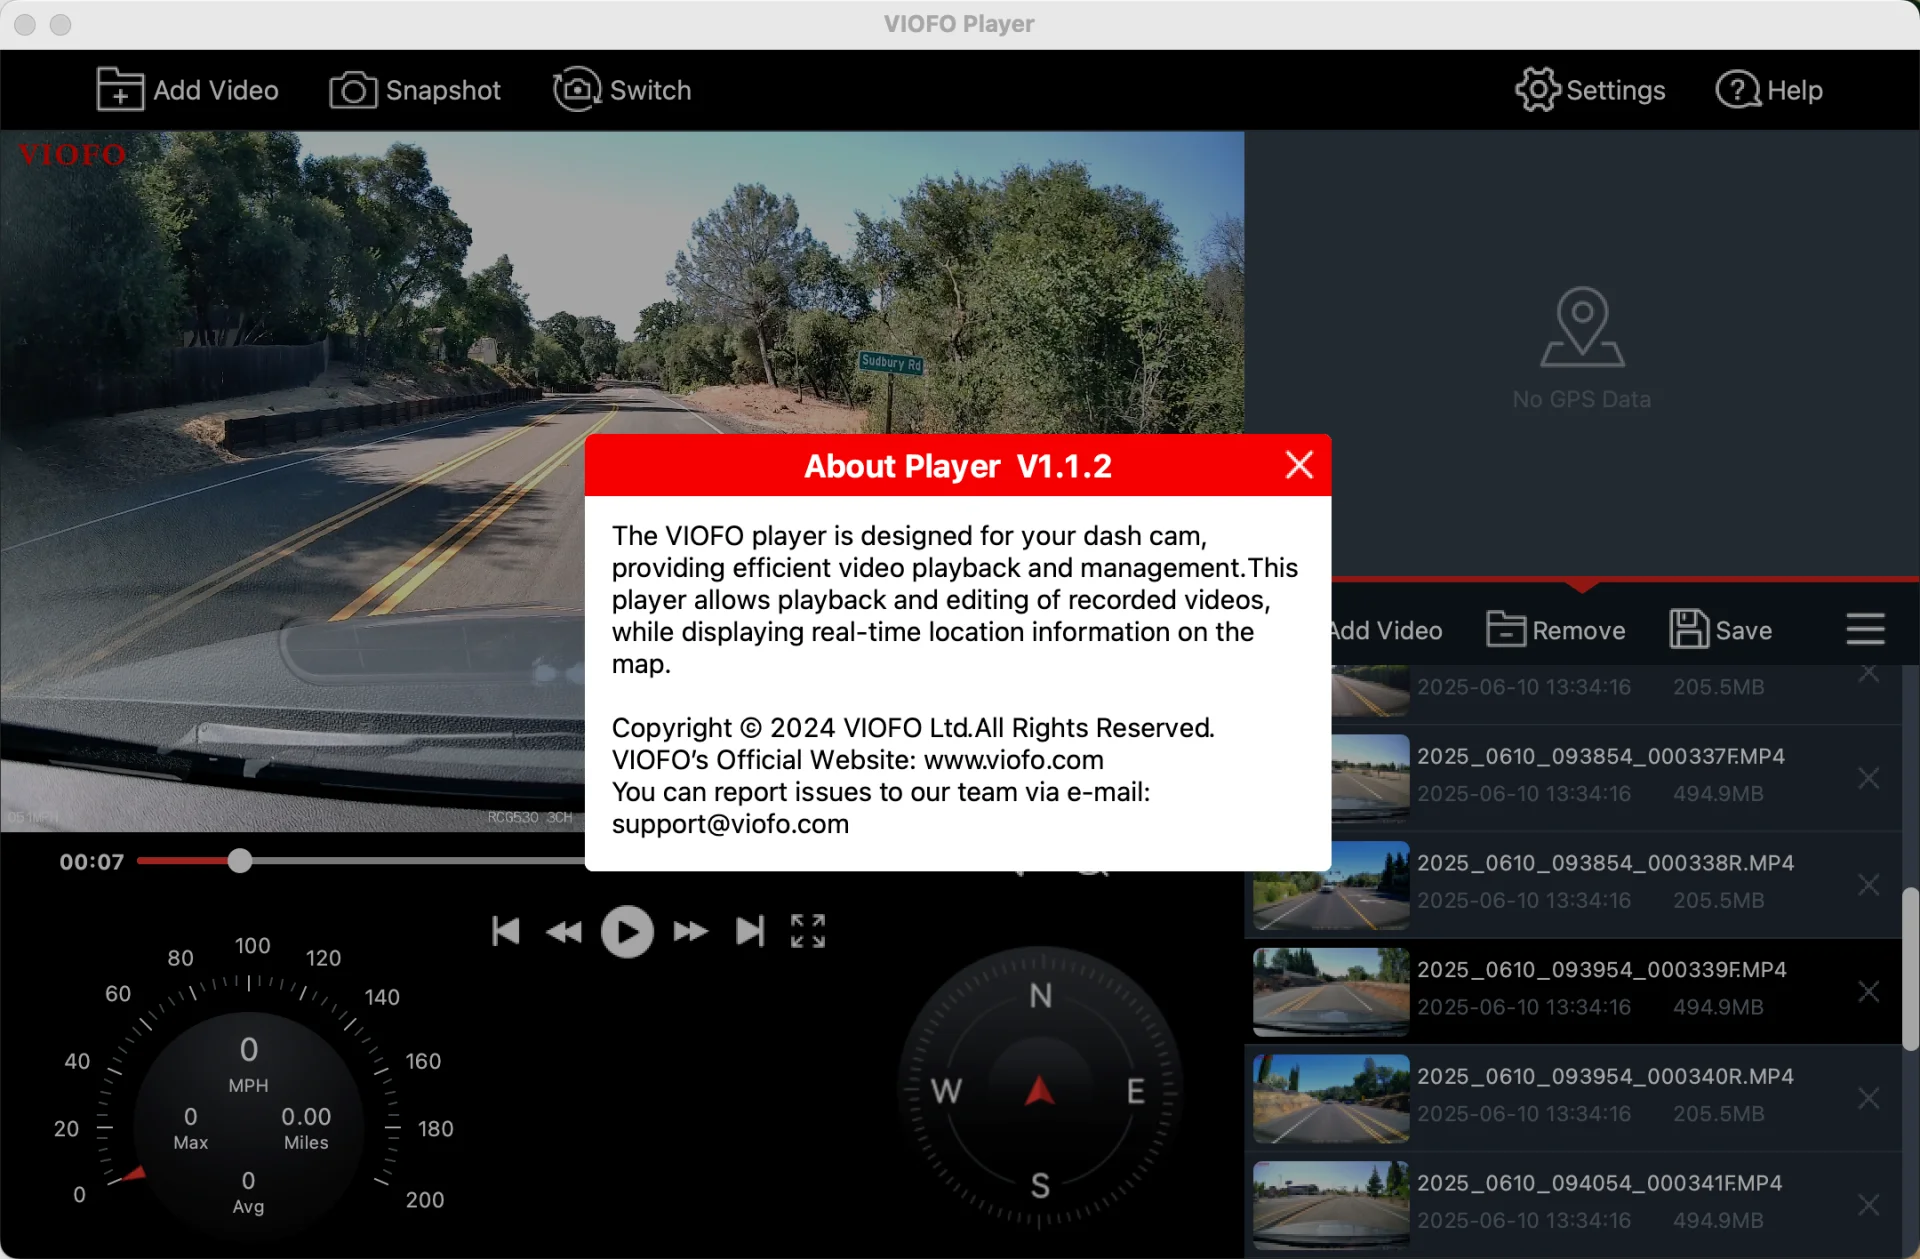The height and width of the screenshot is (1259, 1920).
Task: Remove the selected video from playlist
Action: [x=1556, y=630]
